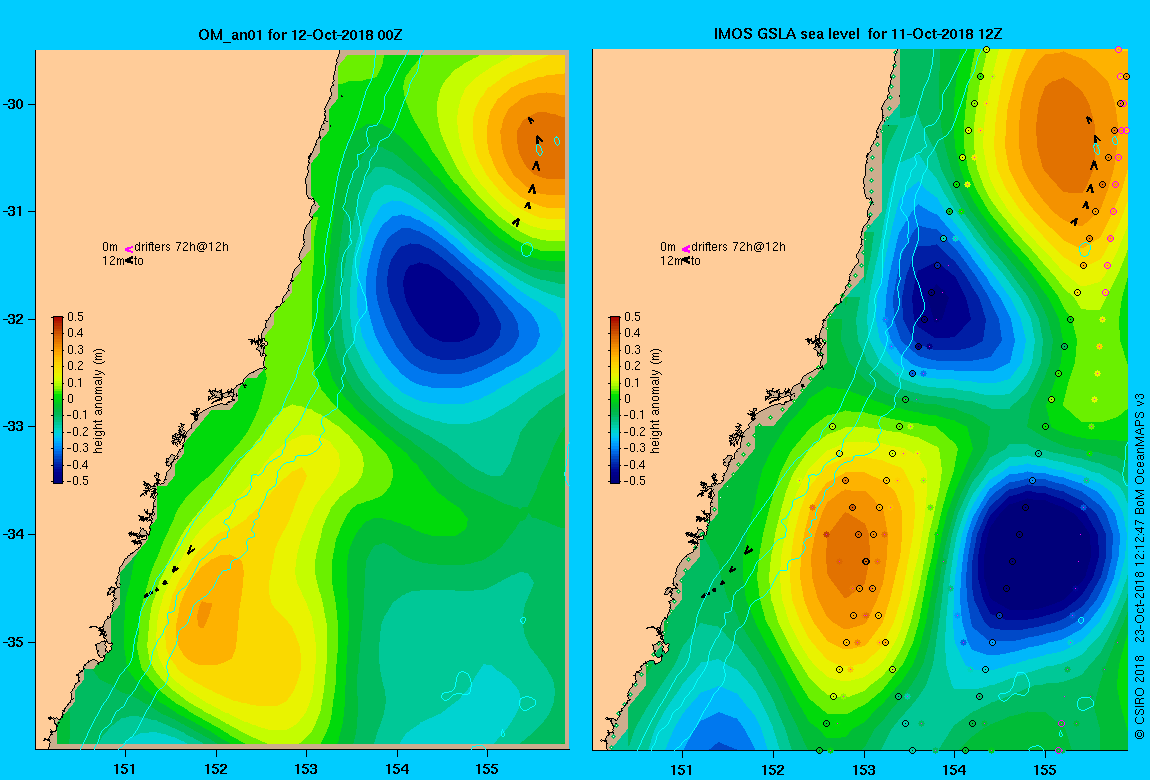Click the -32 latitude axis label
This screenshot has width=1150, height=780.
13,320
